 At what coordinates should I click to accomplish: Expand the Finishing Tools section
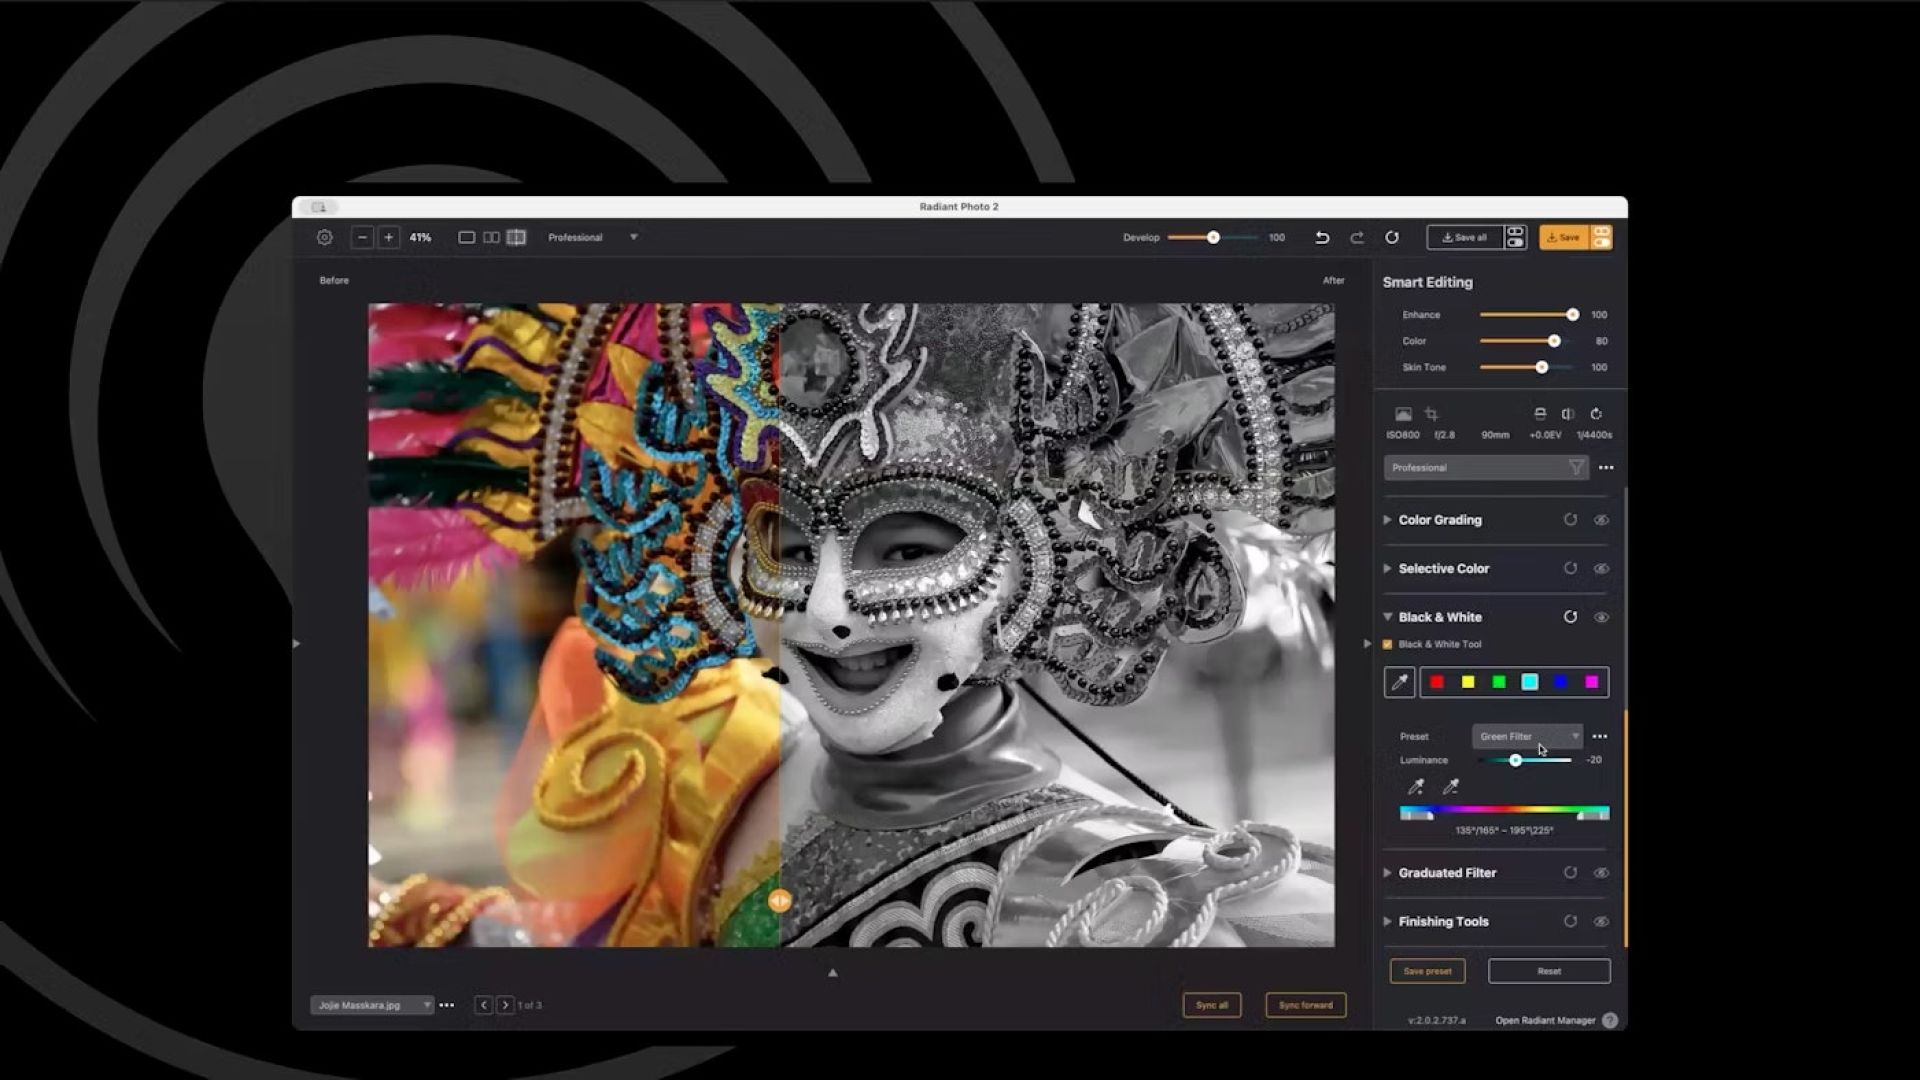[1387, 922]
